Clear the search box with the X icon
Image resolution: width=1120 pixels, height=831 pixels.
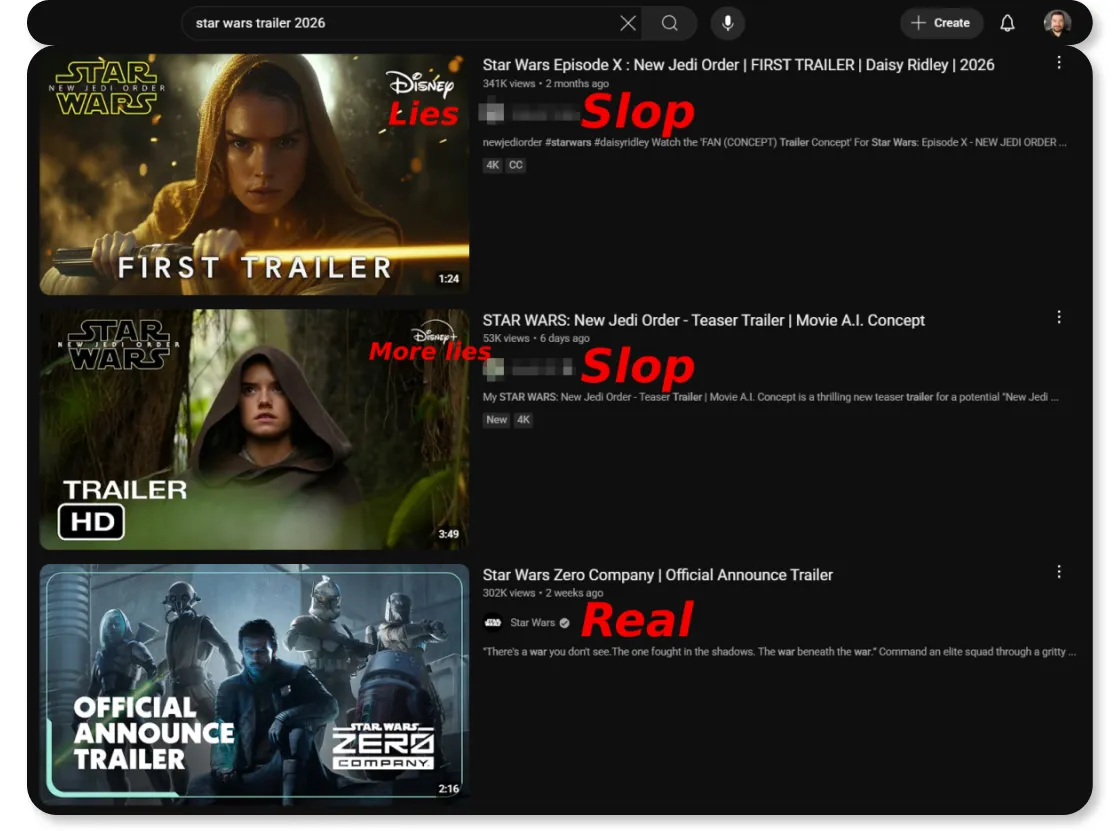coord(628,24)
